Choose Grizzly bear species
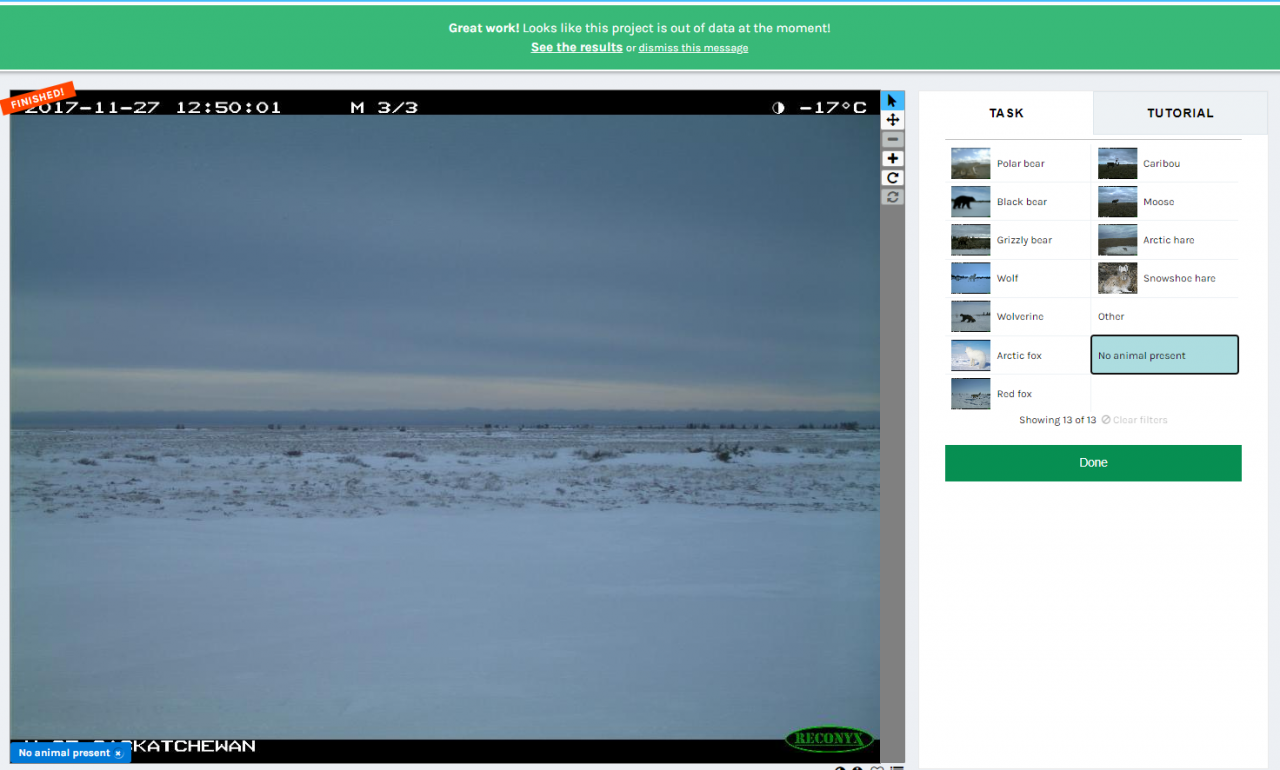 pyautogui.click(x=1018, y=240)
